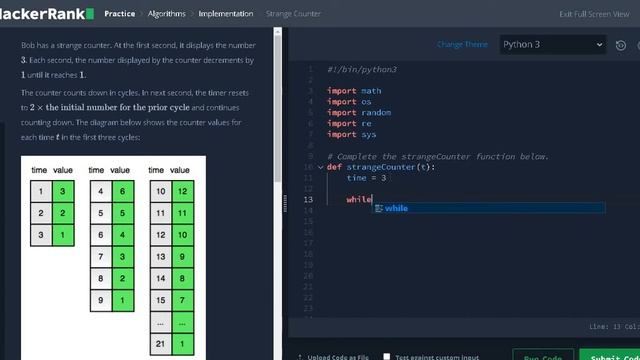Screen dimensions: 640x360
Task: Click the 'import random' code line
Action: pos(359,112)
